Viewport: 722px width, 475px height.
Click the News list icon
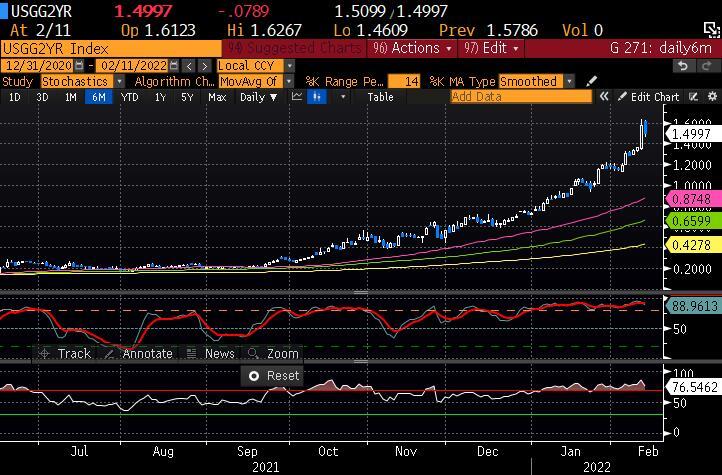(192, 353)
